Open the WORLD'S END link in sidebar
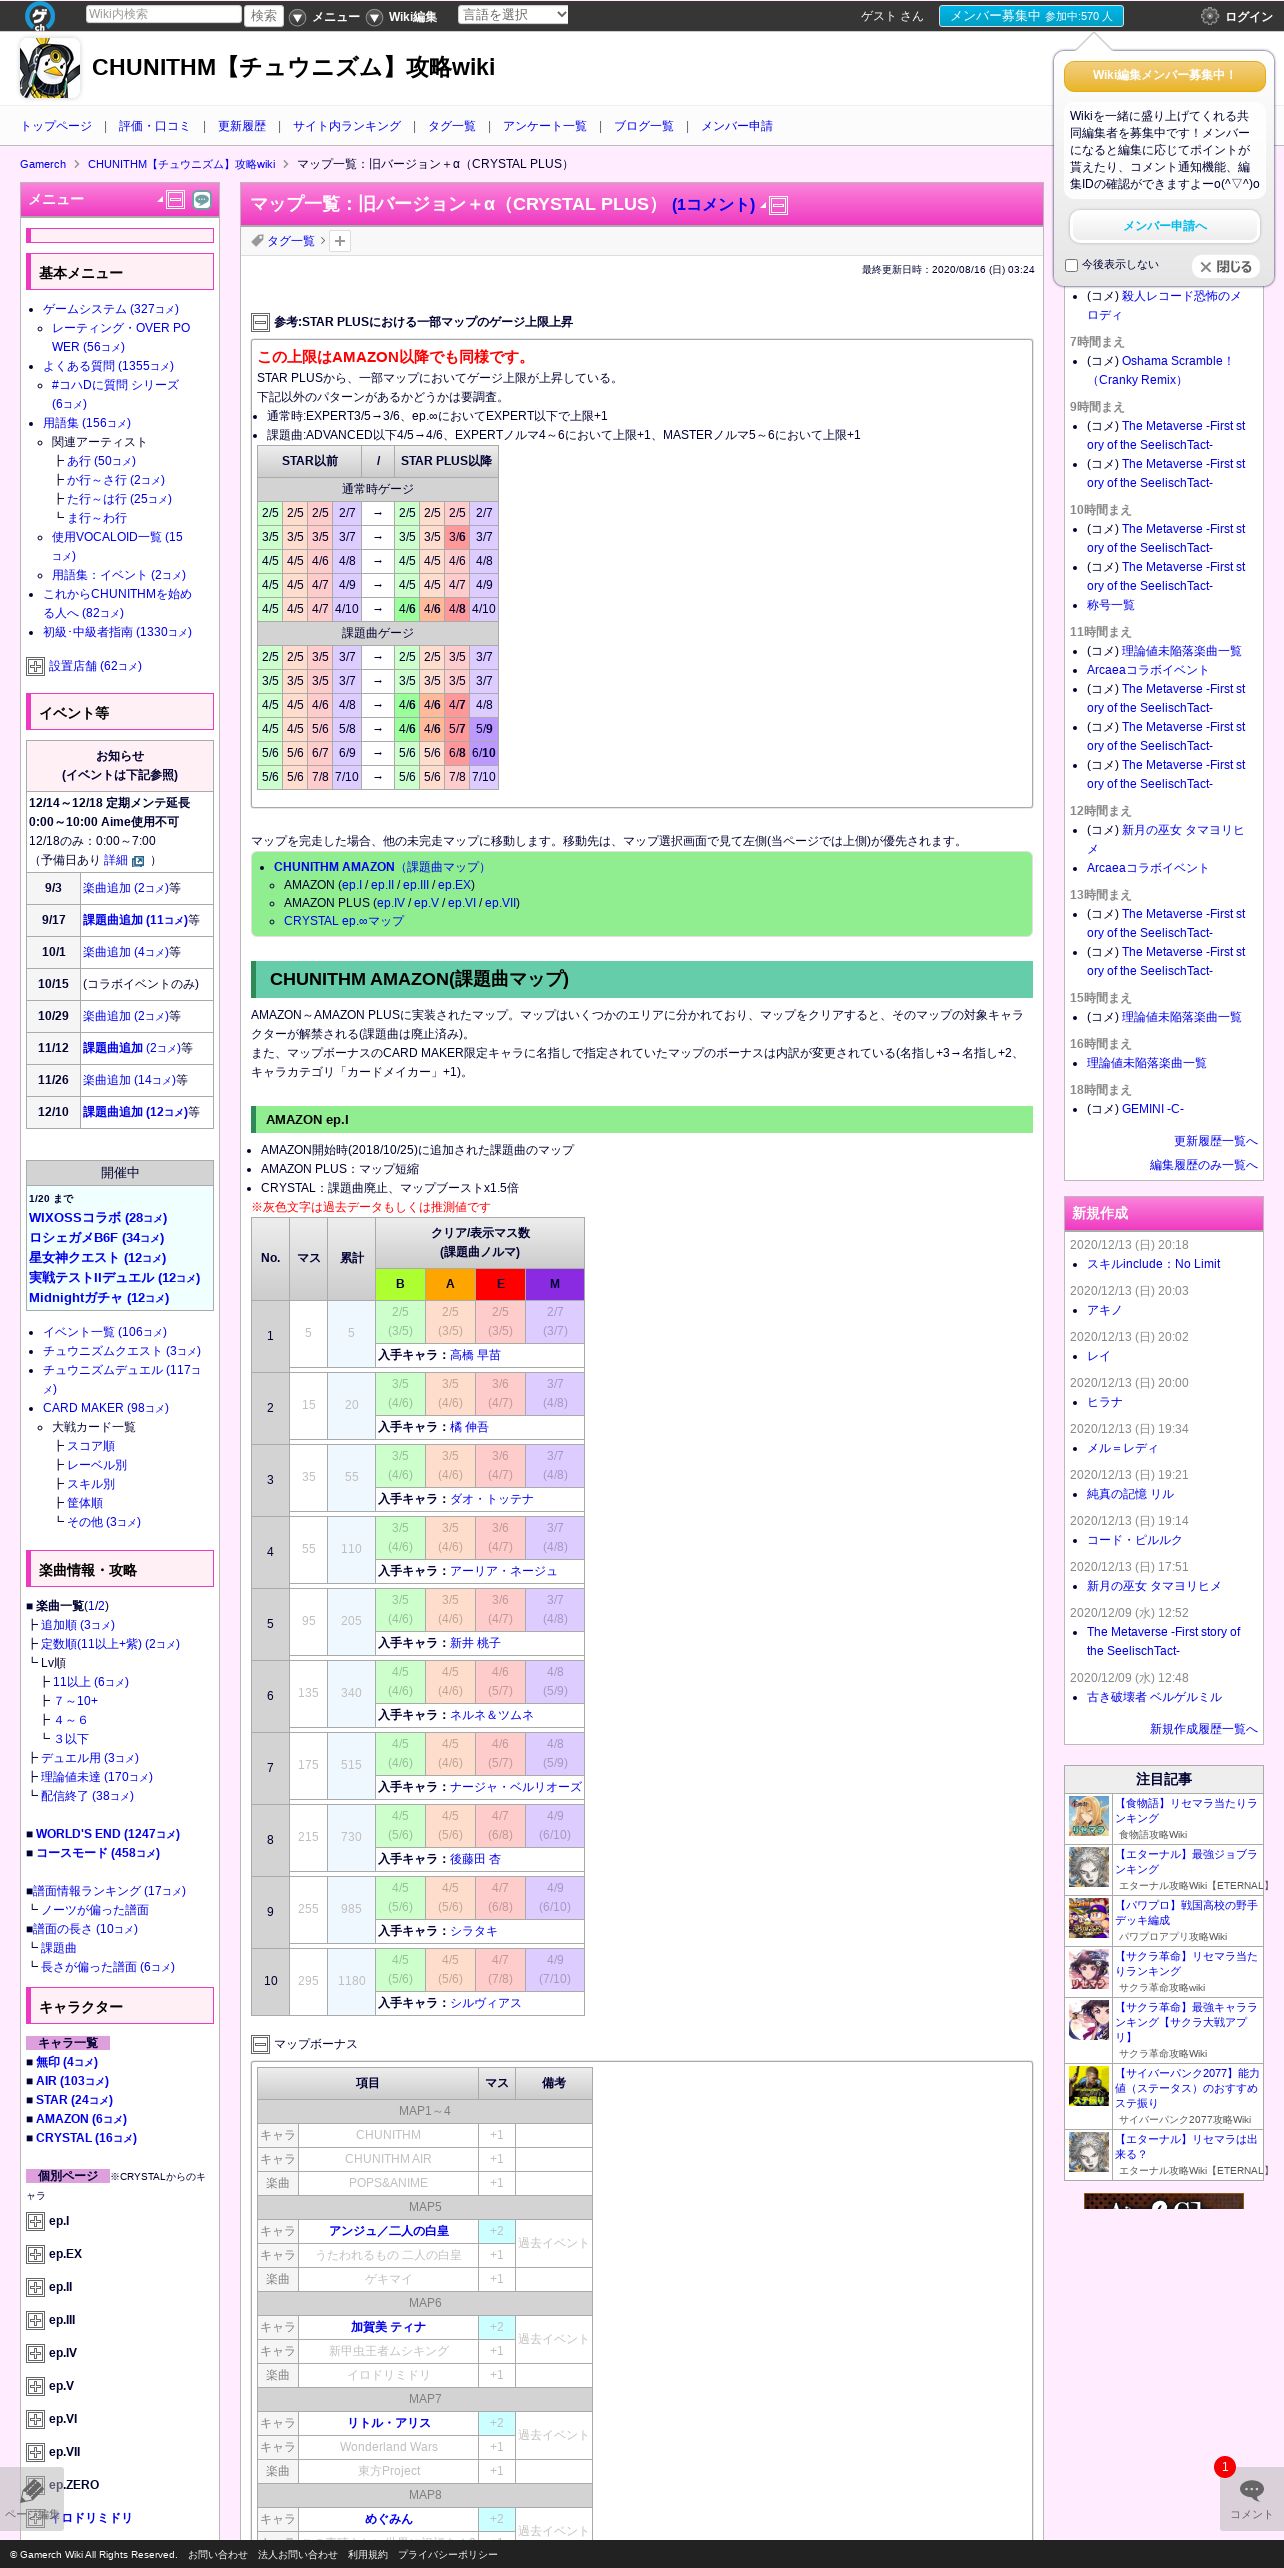This screenshot has height=2568, width=1284. point(108,1834)
